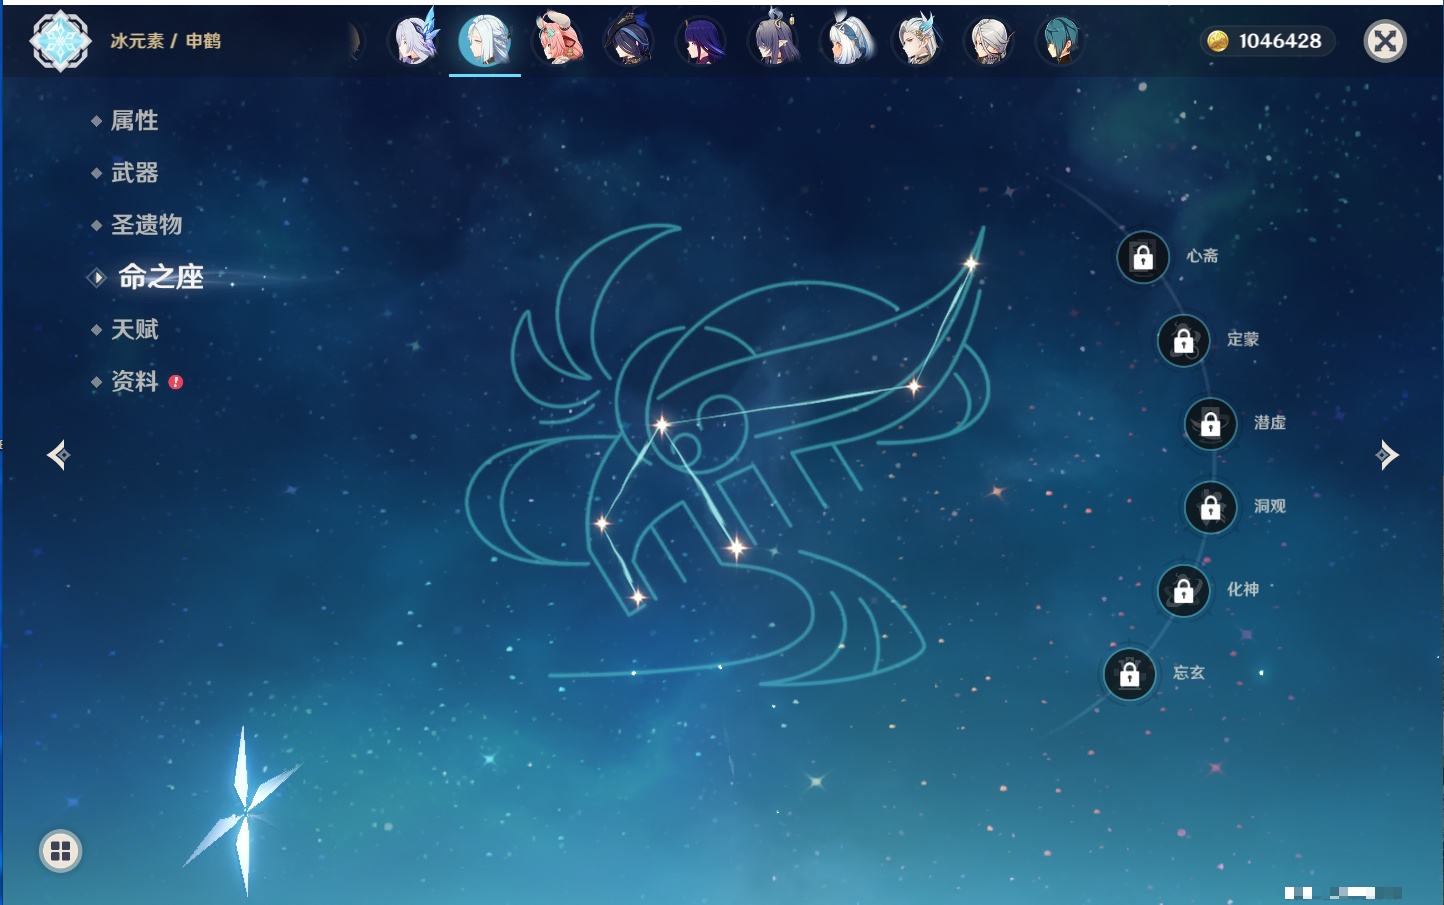Switch to the 武器 weapon menu
1444x905 pixels.
pyautogui.click(x=134, y=173)
